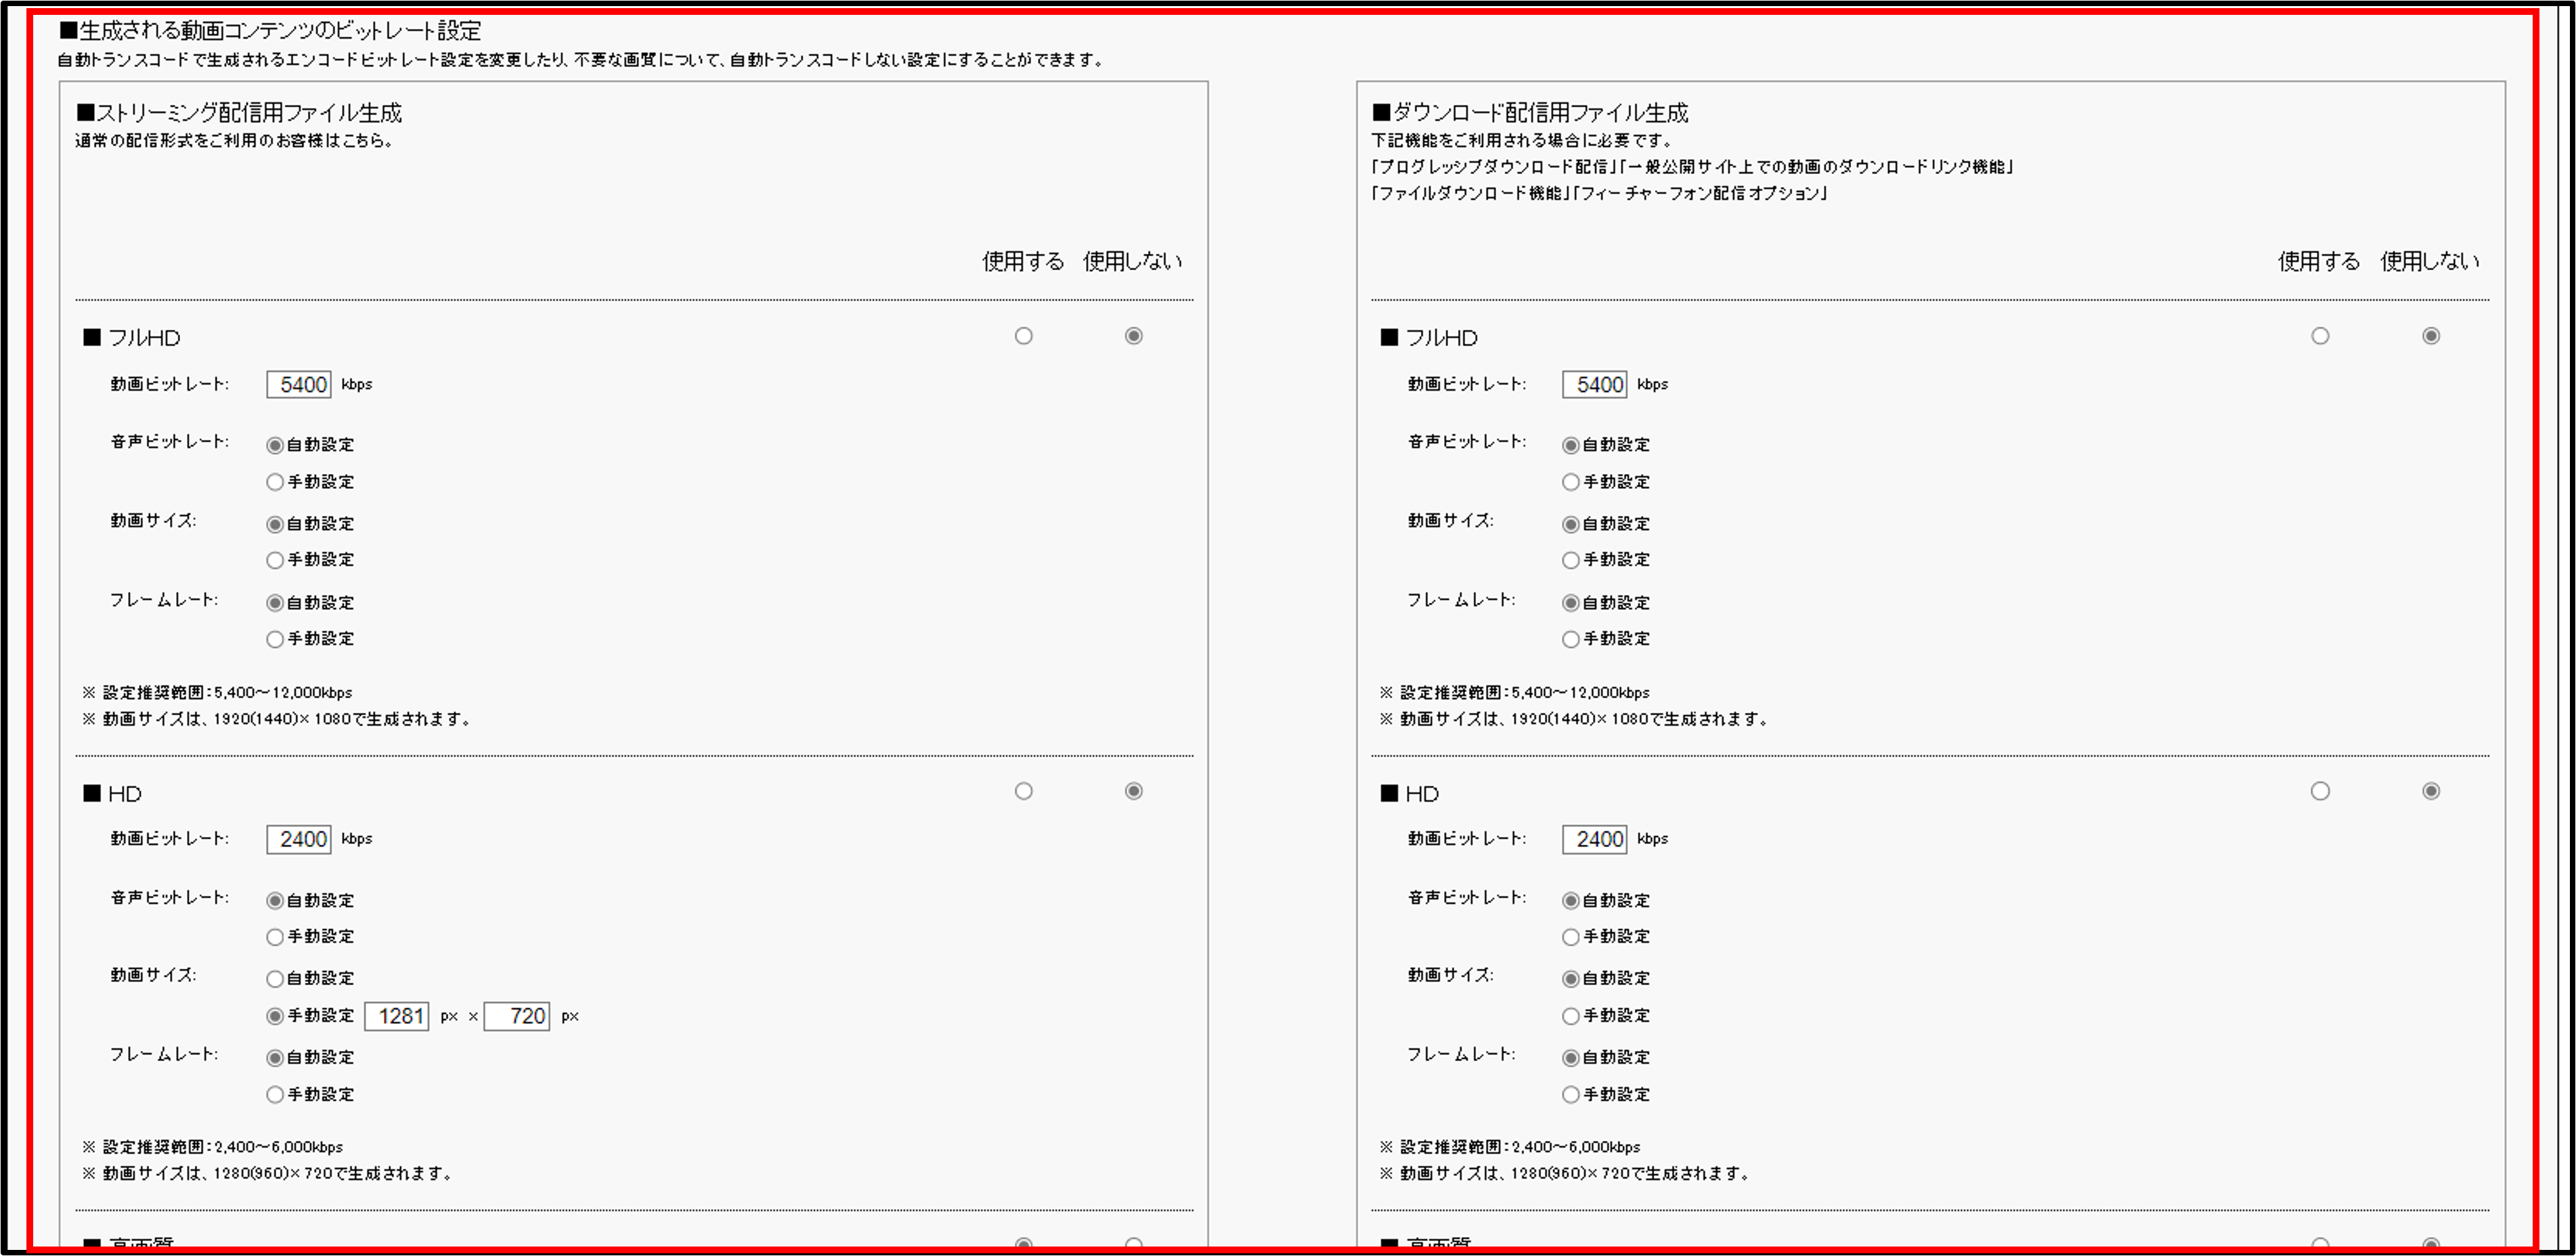Click the ストリーミング配信用ファイル生成 heading
The width and height of the screenshot is (2576, 1256).
pos(239,113)
